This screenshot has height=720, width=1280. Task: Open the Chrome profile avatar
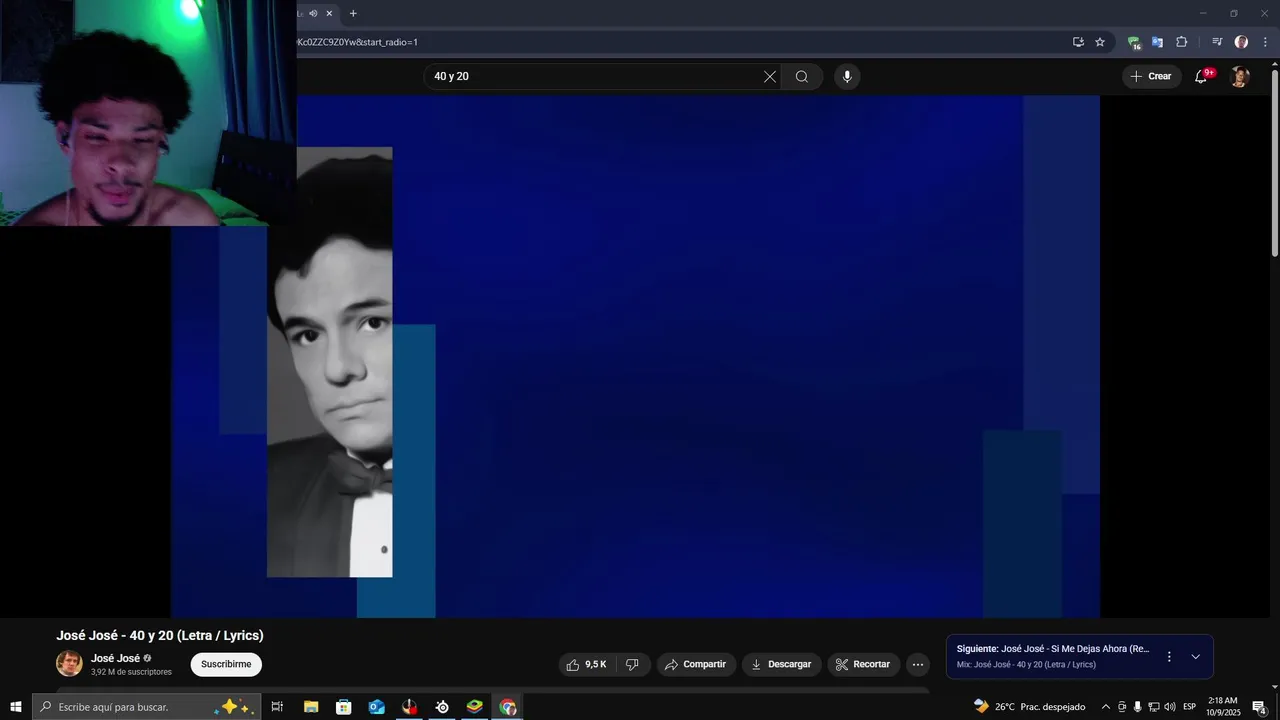point(1241,42)
